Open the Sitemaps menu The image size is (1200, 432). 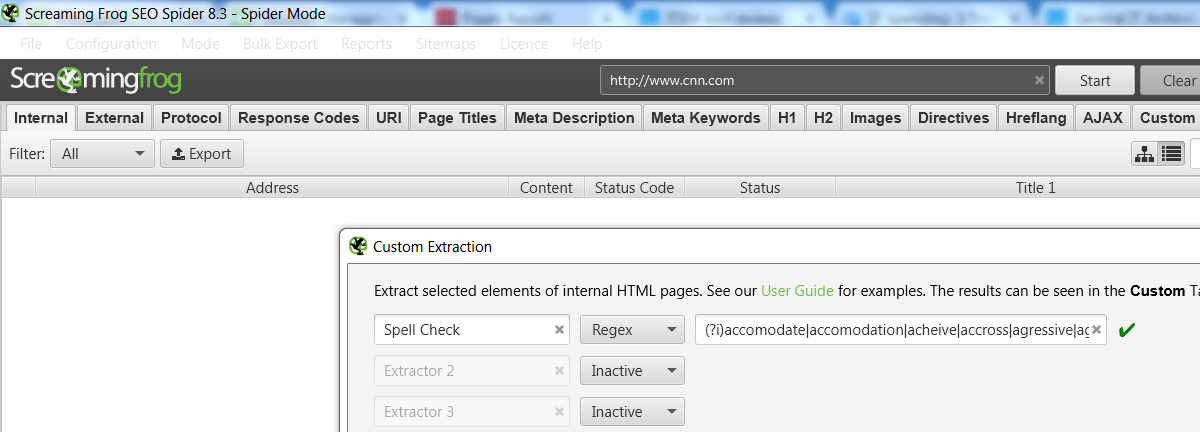point(445,44)
